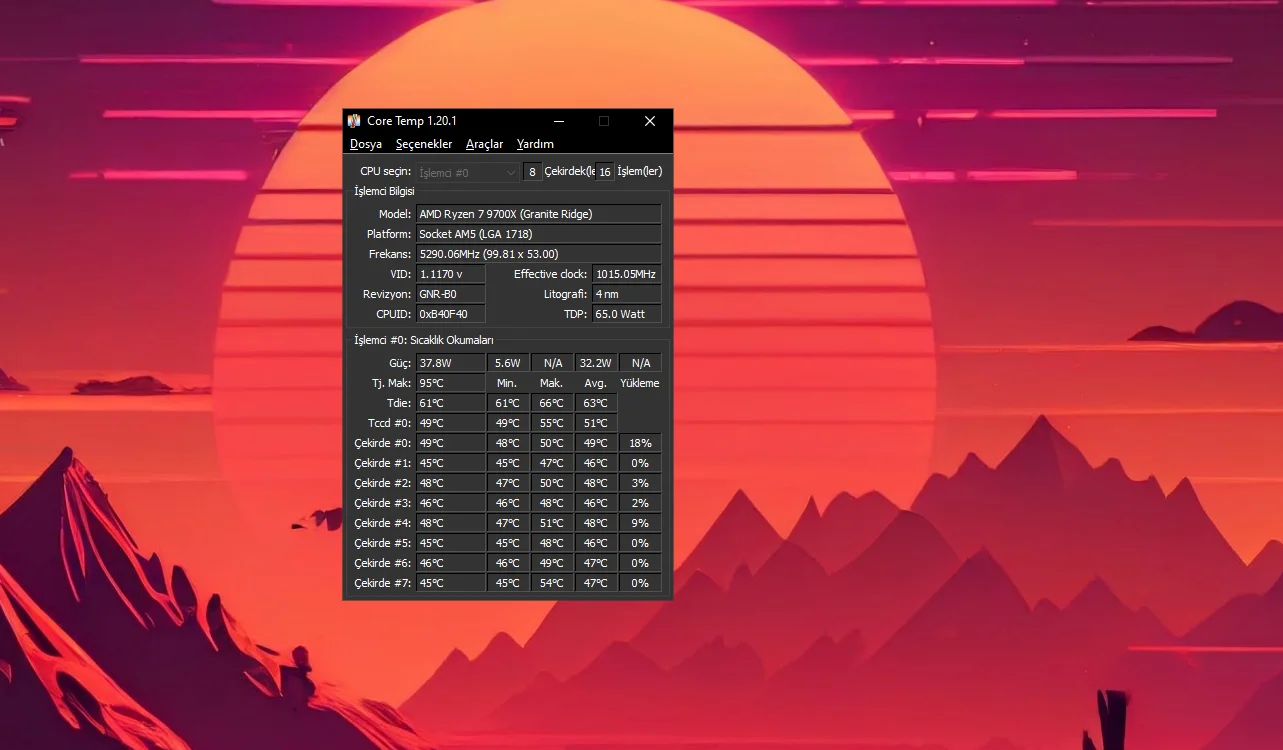Click the Çekirde #7 Avg. value 47°C
The height and width of the screenshot is (750, 1283).
[x=596, y=583]
